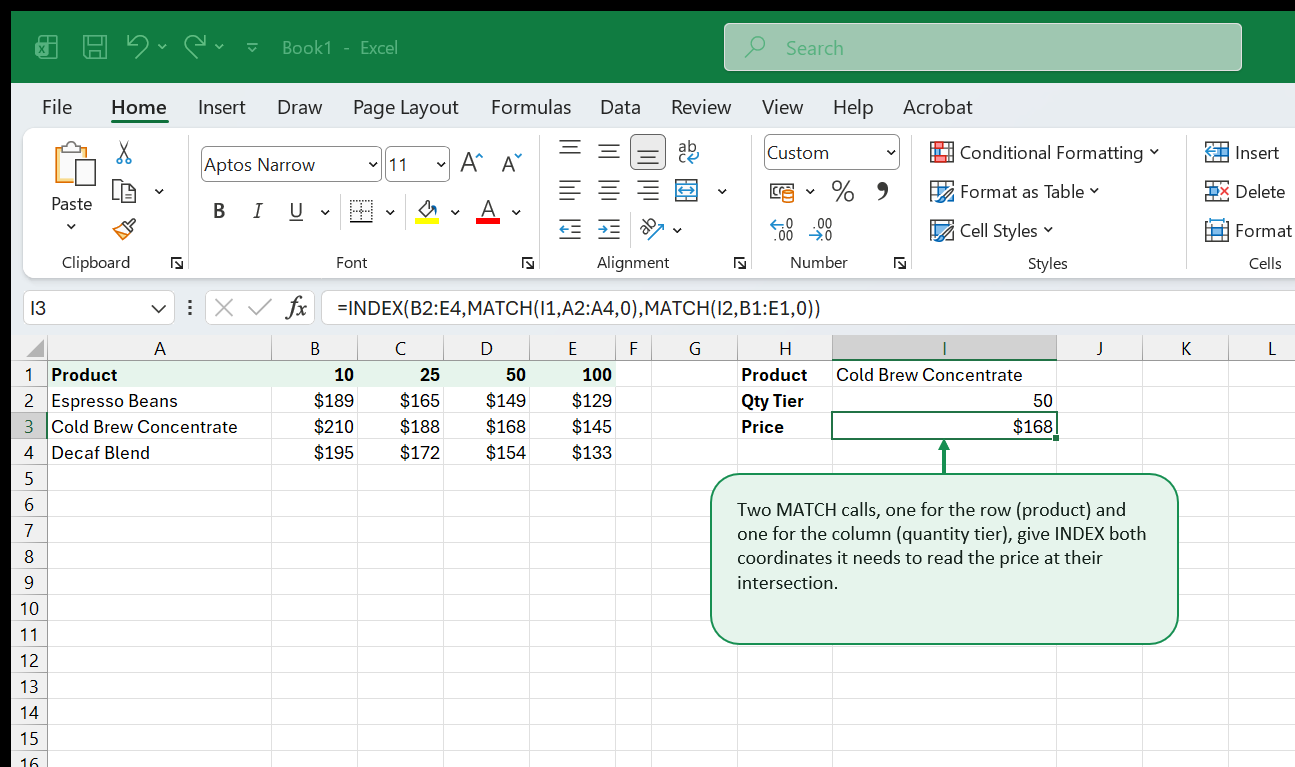The image size is (1295, 767).
Task: Click Merge & Center icon
Action: [x=687, y=190]
